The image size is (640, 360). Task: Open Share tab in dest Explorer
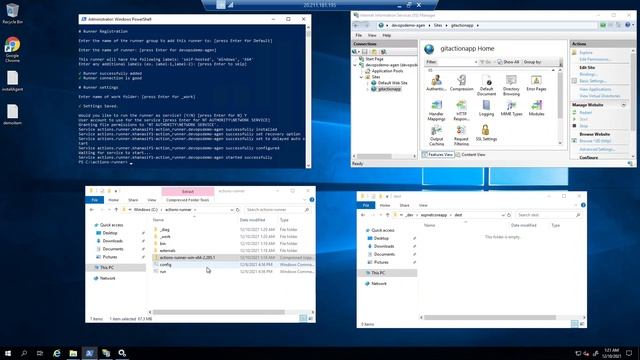tap(404, 205)
